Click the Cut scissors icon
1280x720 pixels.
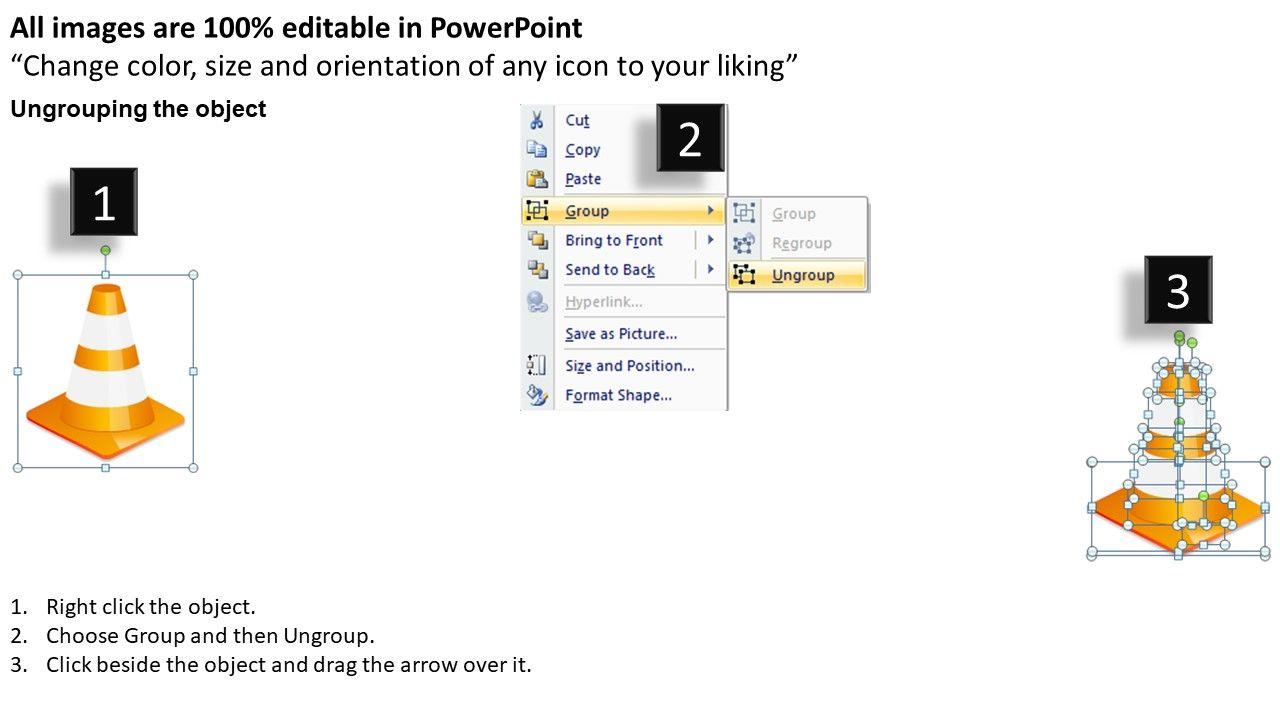point(537,120)
